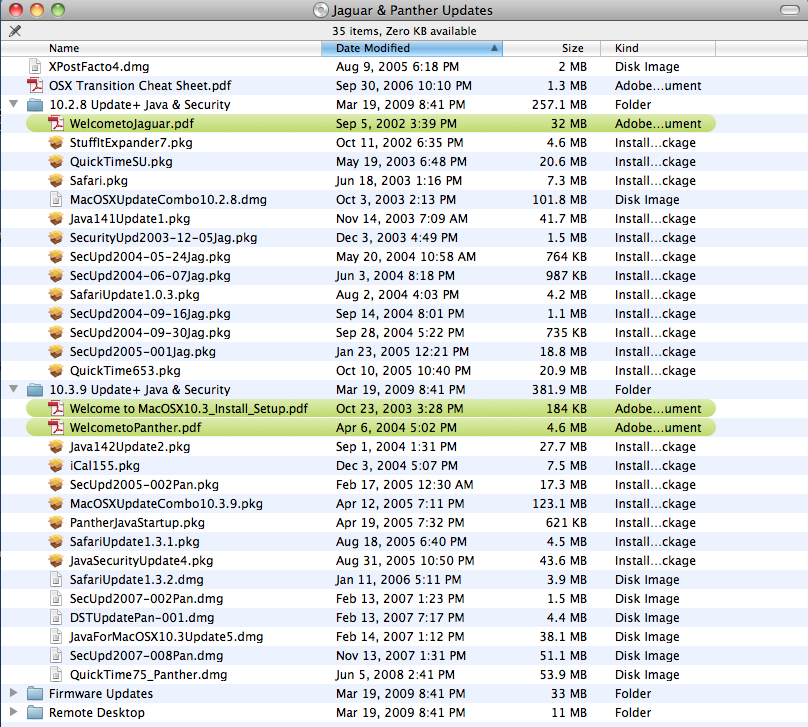Screen dimensions: 808x727
Task: Click the Nov 13, 2007 1:31 PM date
Action: (400, 656)
